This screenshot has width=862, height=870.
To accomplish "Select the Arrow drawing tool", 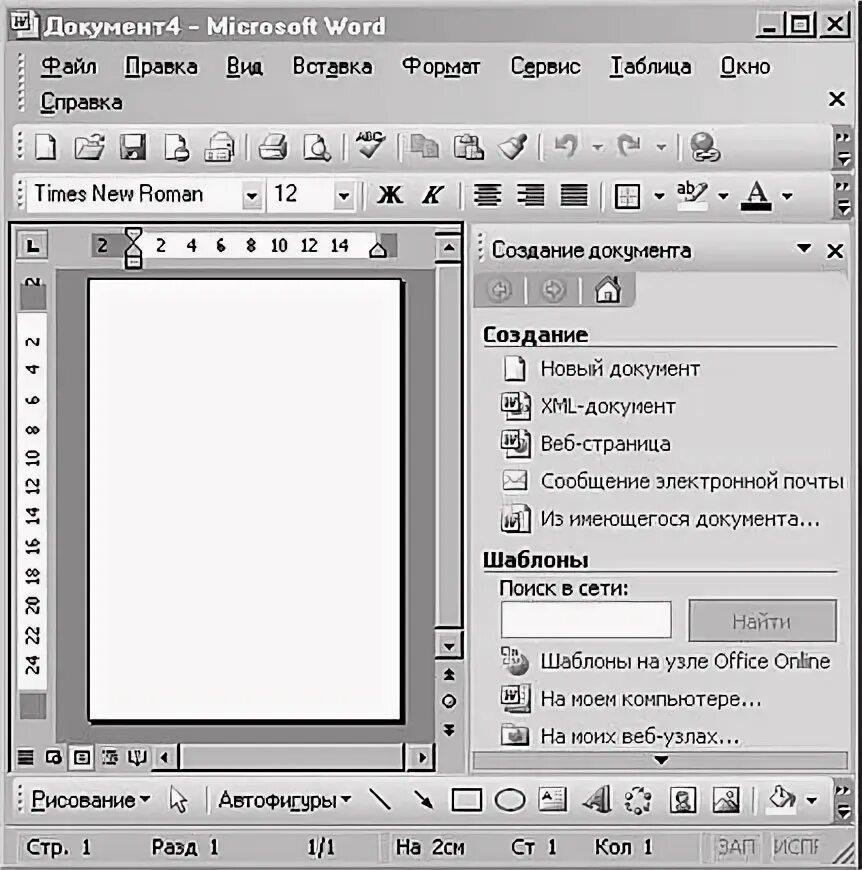I will tap(424, 800).
